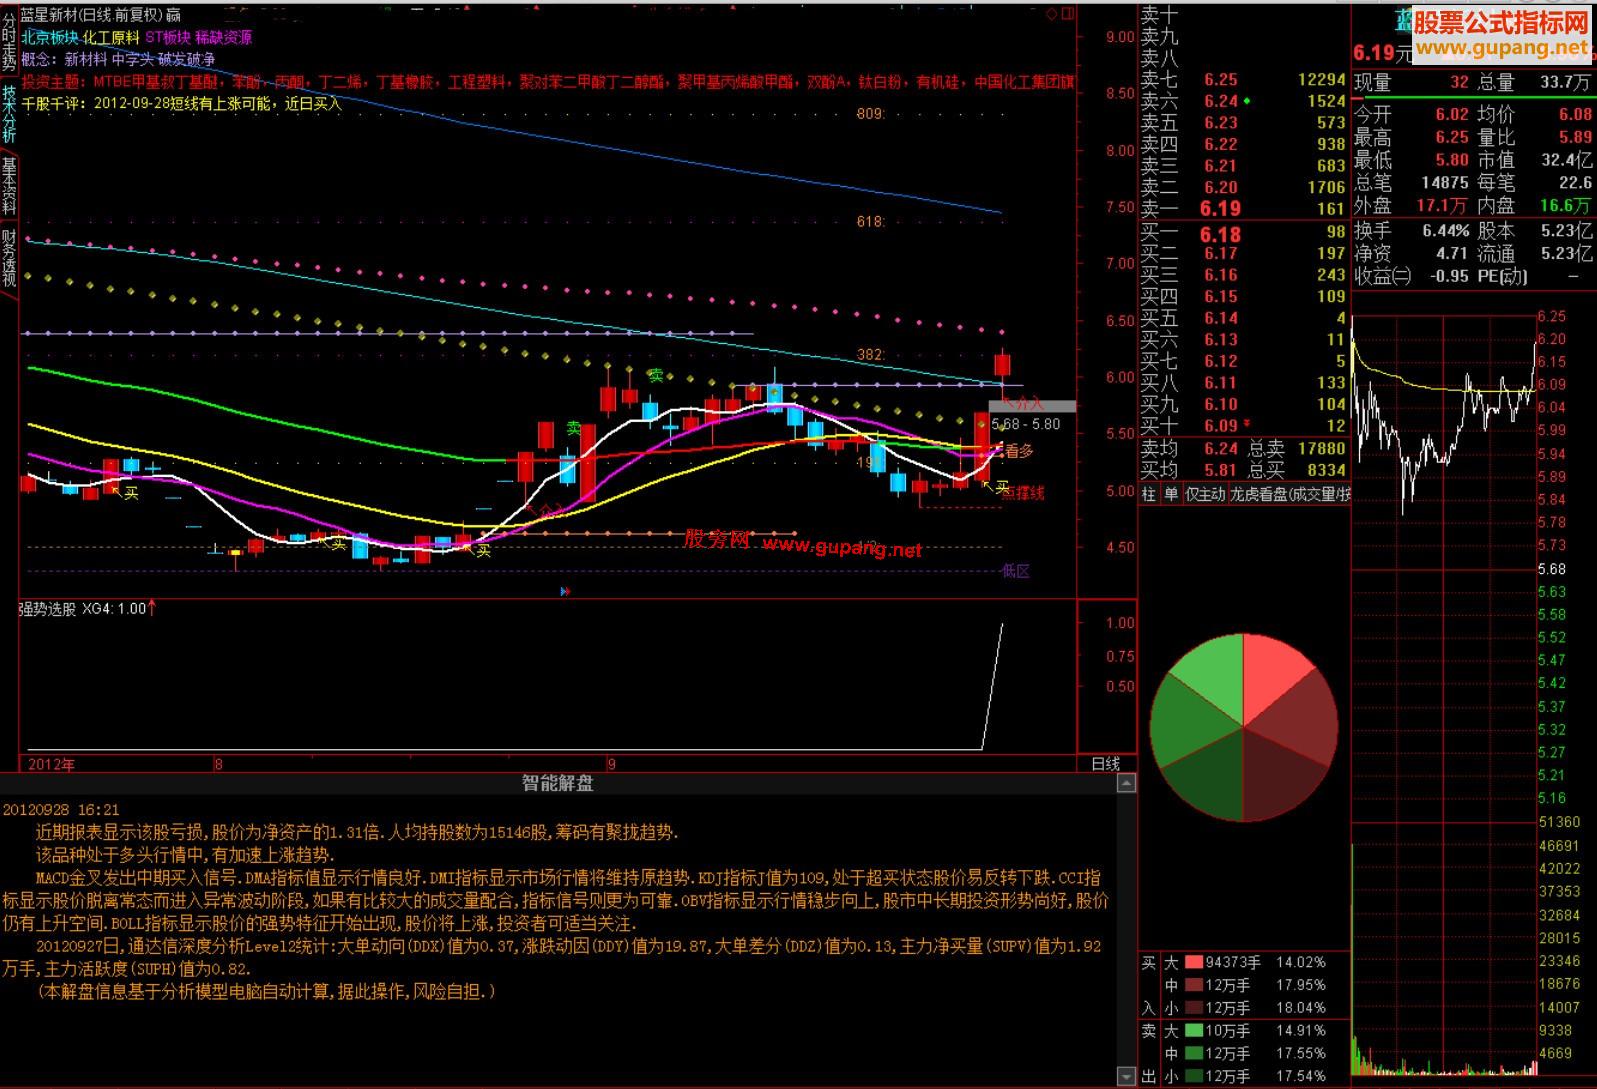This screenshot has width=1597, height=1089.
Task: Click the 买一 row with price 6.18
Action: tap(1244, 234)
